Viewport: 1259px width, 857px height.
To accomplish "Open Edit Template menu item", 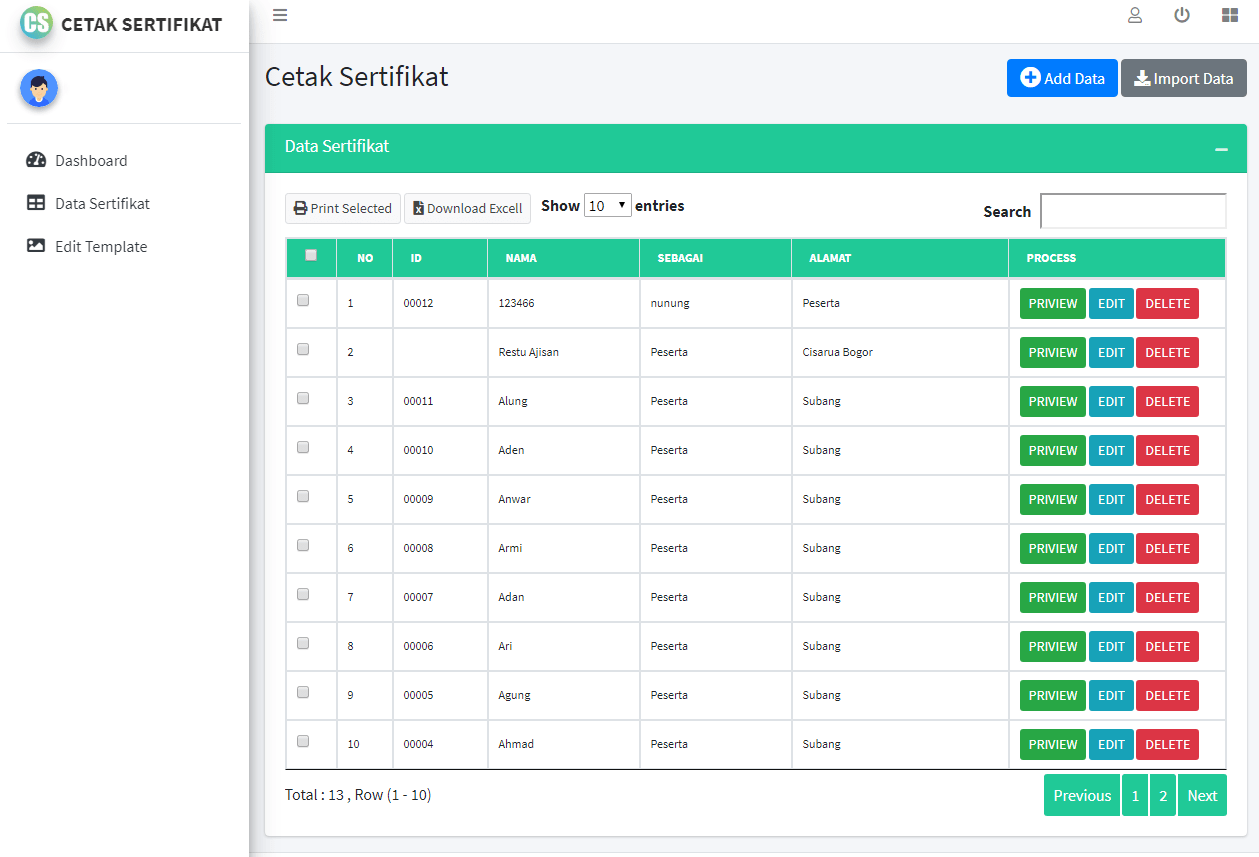I will pos(101,246).
